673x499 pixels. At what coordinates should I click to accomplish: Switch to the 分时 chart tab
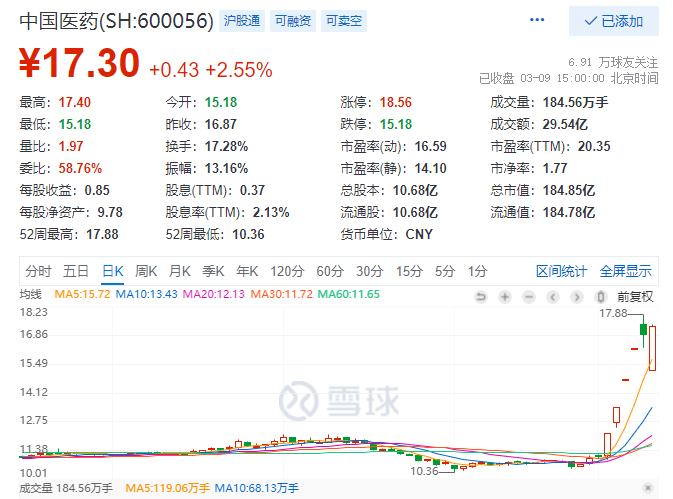click(38, 271)
